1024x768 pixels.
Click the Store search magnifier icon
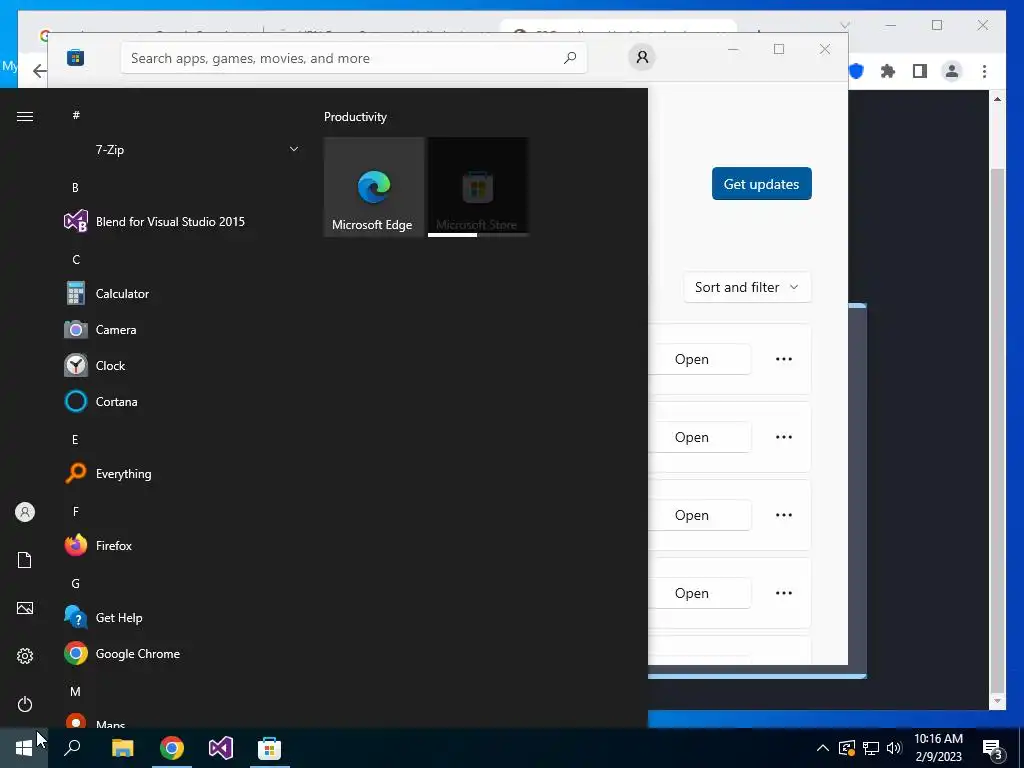[569, 57]
